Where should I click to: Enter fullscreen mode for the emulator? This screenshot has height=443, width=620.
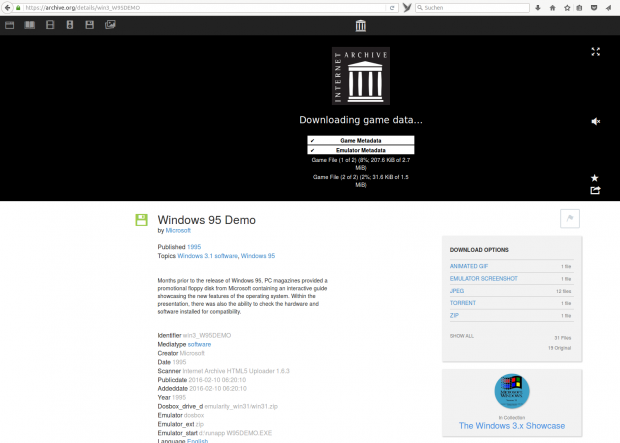point(595,51)
